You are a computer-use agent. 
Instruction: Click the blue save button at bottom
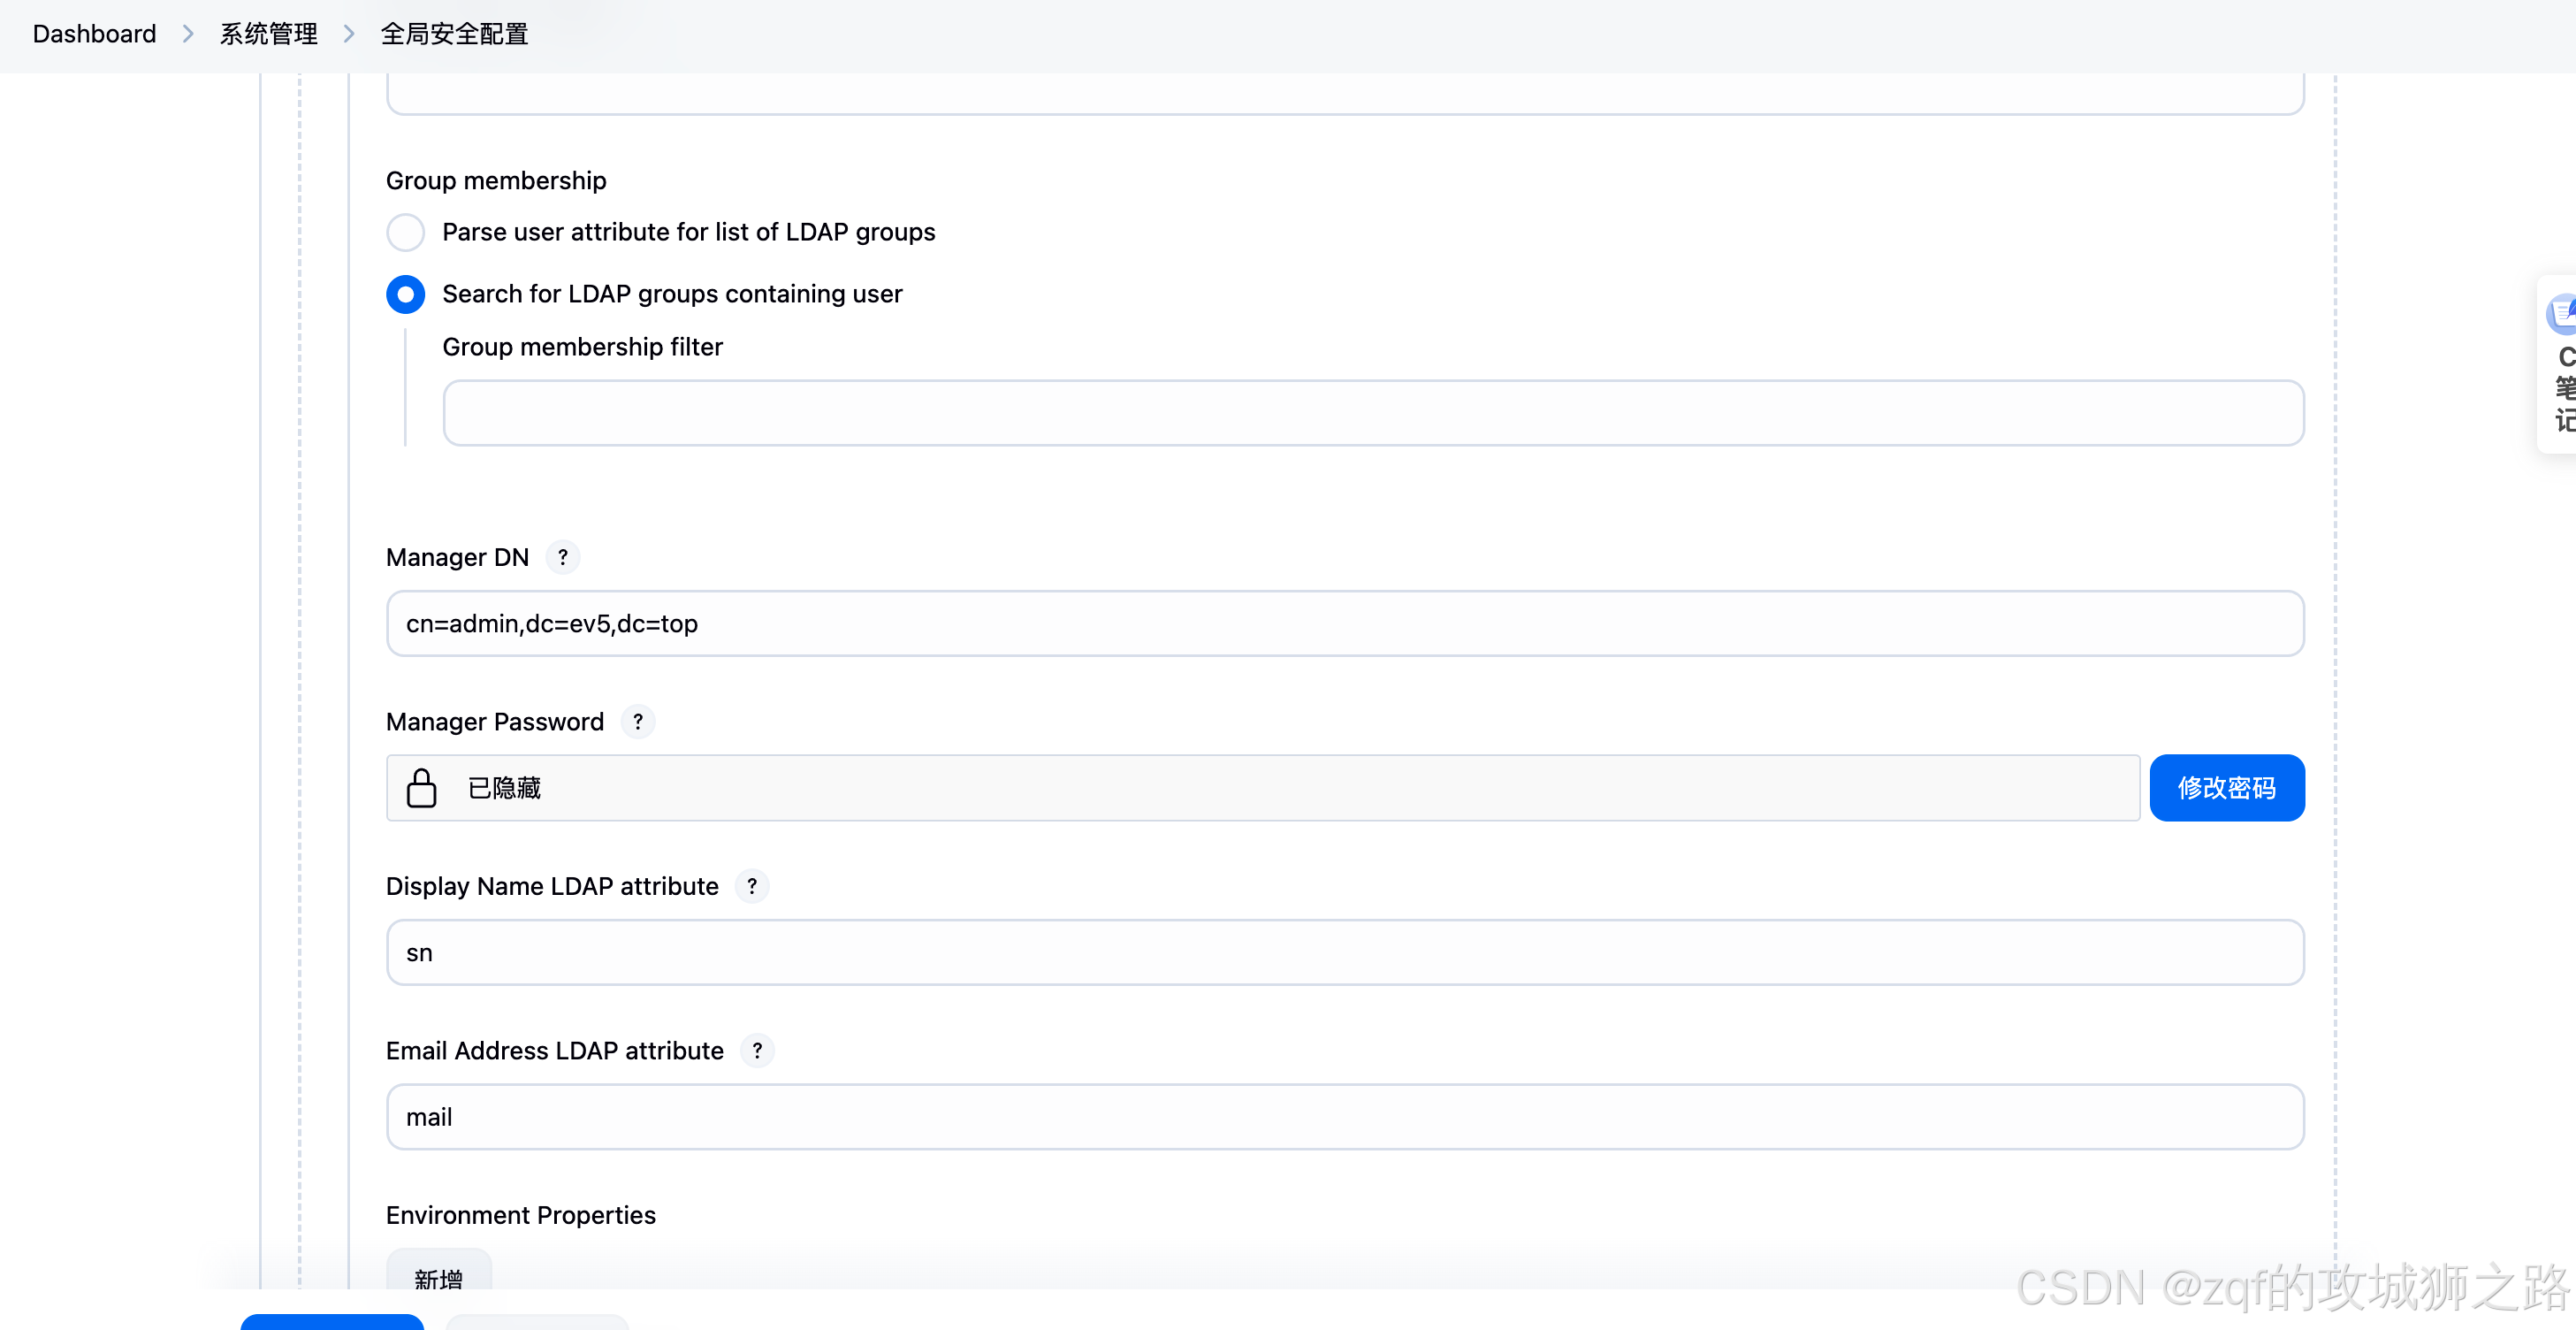tap(331, 1322)
